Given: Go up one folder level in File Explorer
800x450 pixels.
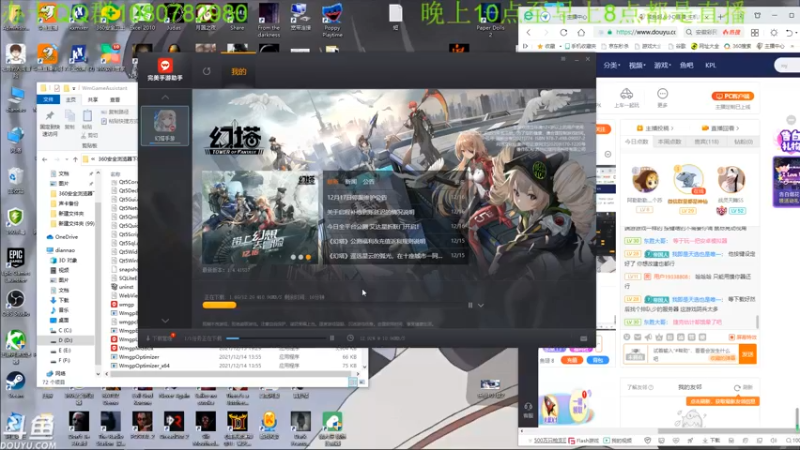Looking at the screenshot, I should click(x=75, y=159).
